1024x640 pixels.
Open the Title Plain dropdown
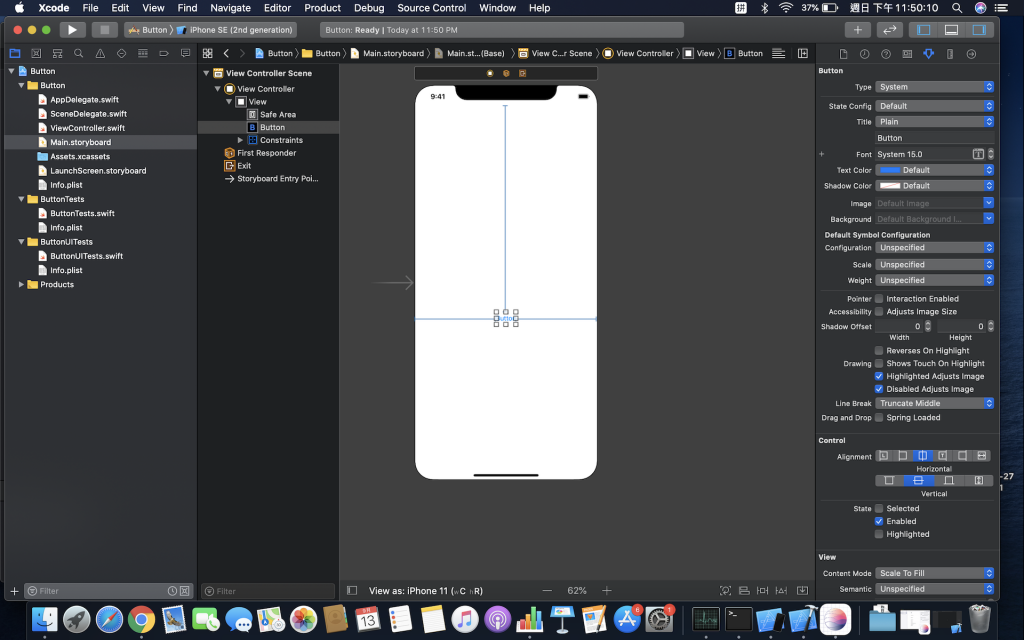coord(935,121)
